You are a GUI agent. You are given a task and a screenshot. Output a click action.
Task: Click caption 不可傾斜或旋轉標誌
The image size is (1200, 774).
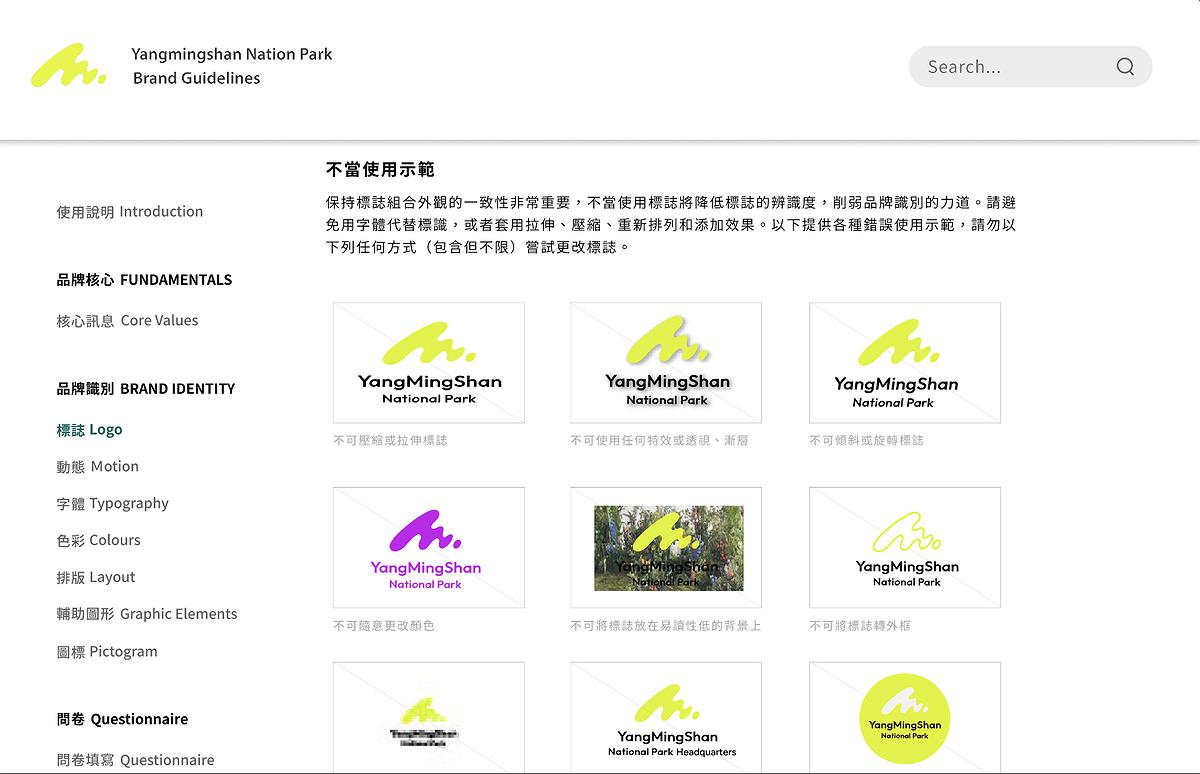pos(866,440)
